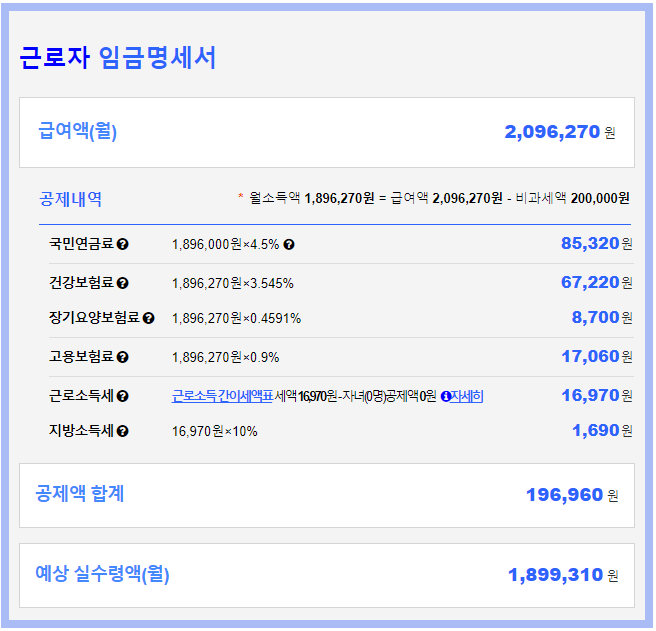This screenshot has width=656, height=631.
Task: Click help icon beside 국민연금료 label
Action: [123, 244]
